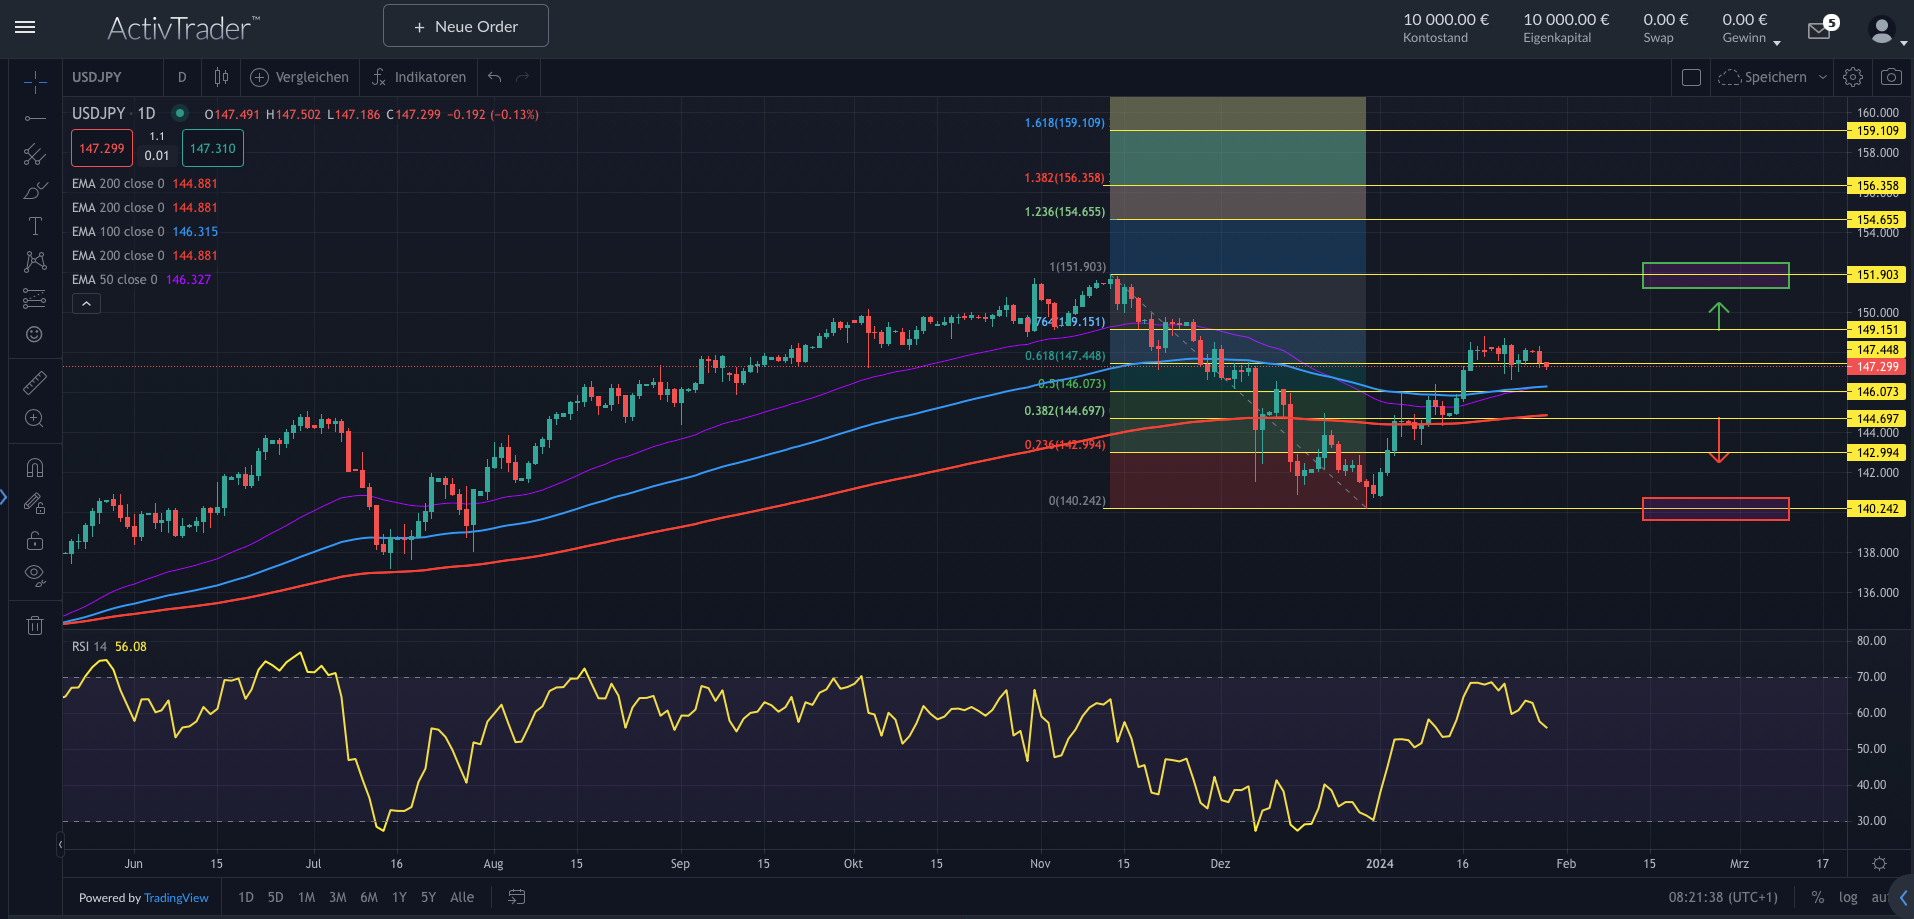Remove all drawings with the trash icon

[35, 625]
